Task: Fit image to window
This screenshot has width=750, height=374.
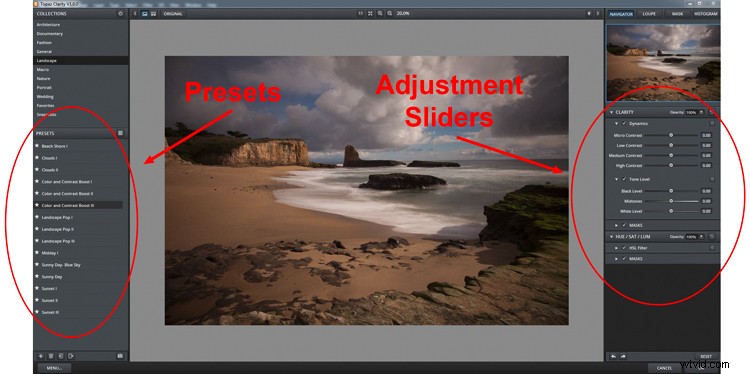Action: pos(370,14)
